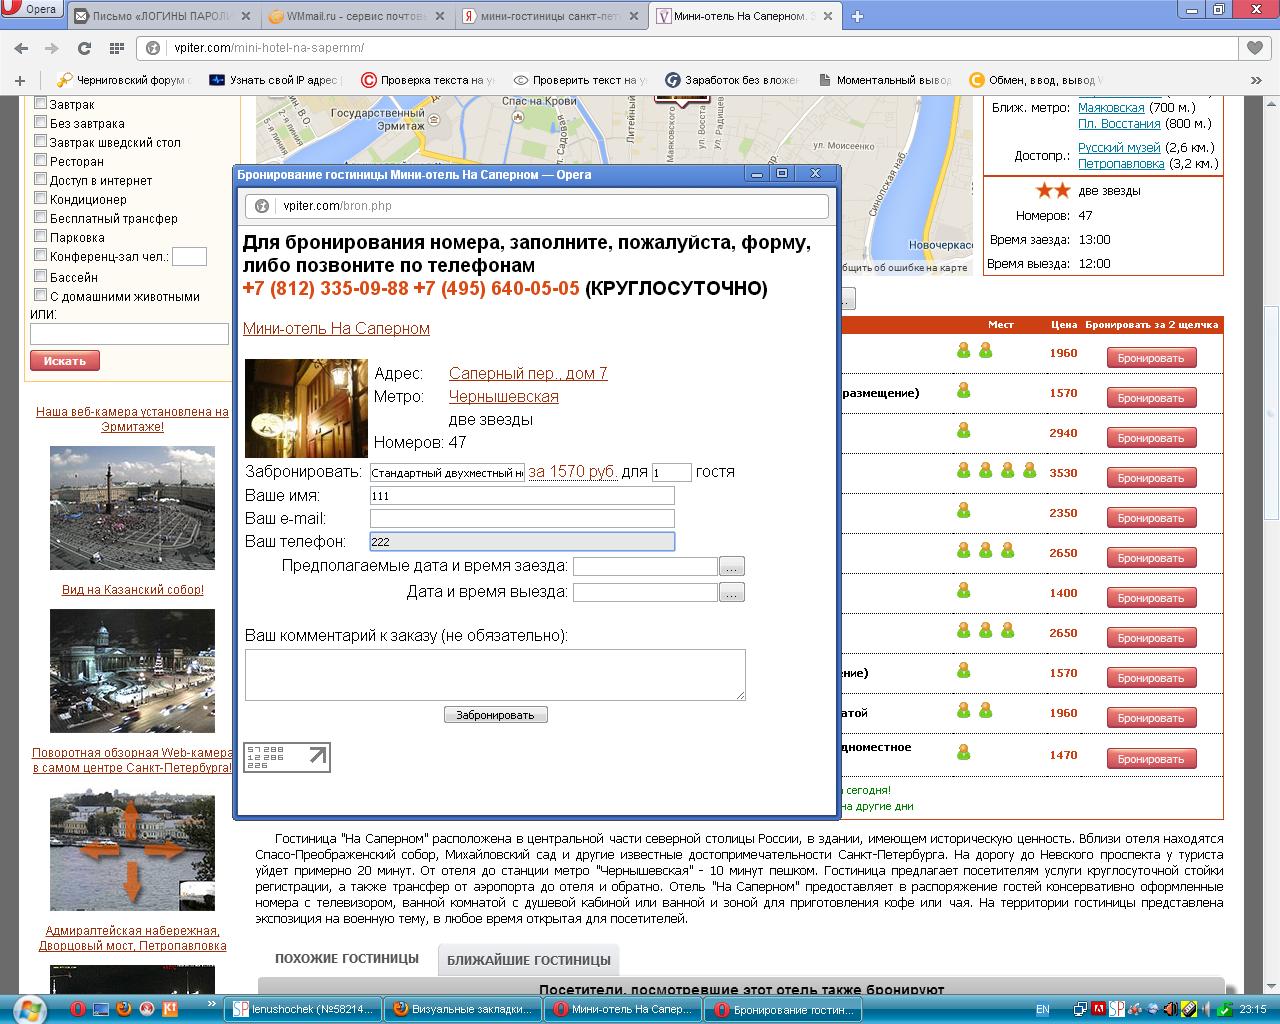Open the Узнать свой IP адрес bookmark
Screen dimensions: 1280x1024
(x=275, y=80)
